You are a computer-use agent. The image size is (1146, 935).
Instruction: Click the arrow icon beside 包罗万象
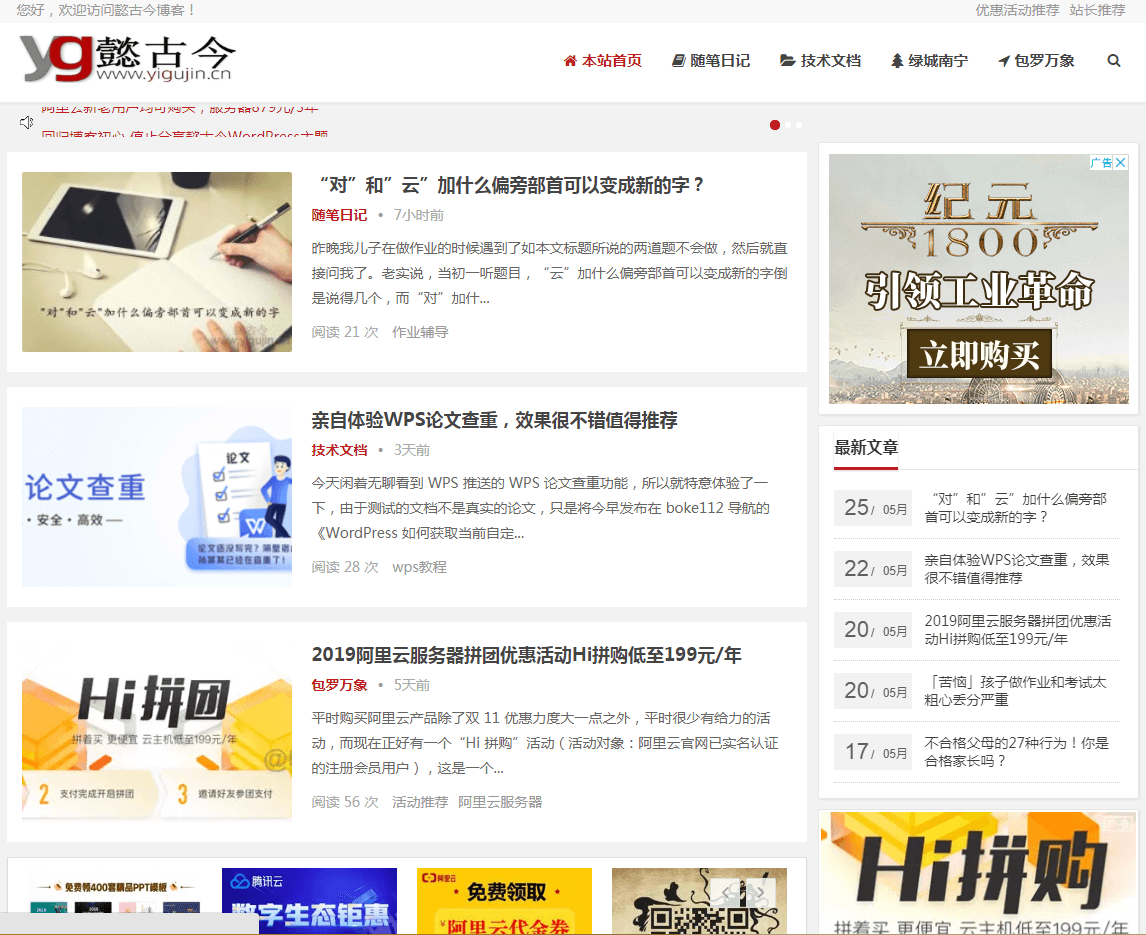pyautogui.click(x=1004, y=61)
